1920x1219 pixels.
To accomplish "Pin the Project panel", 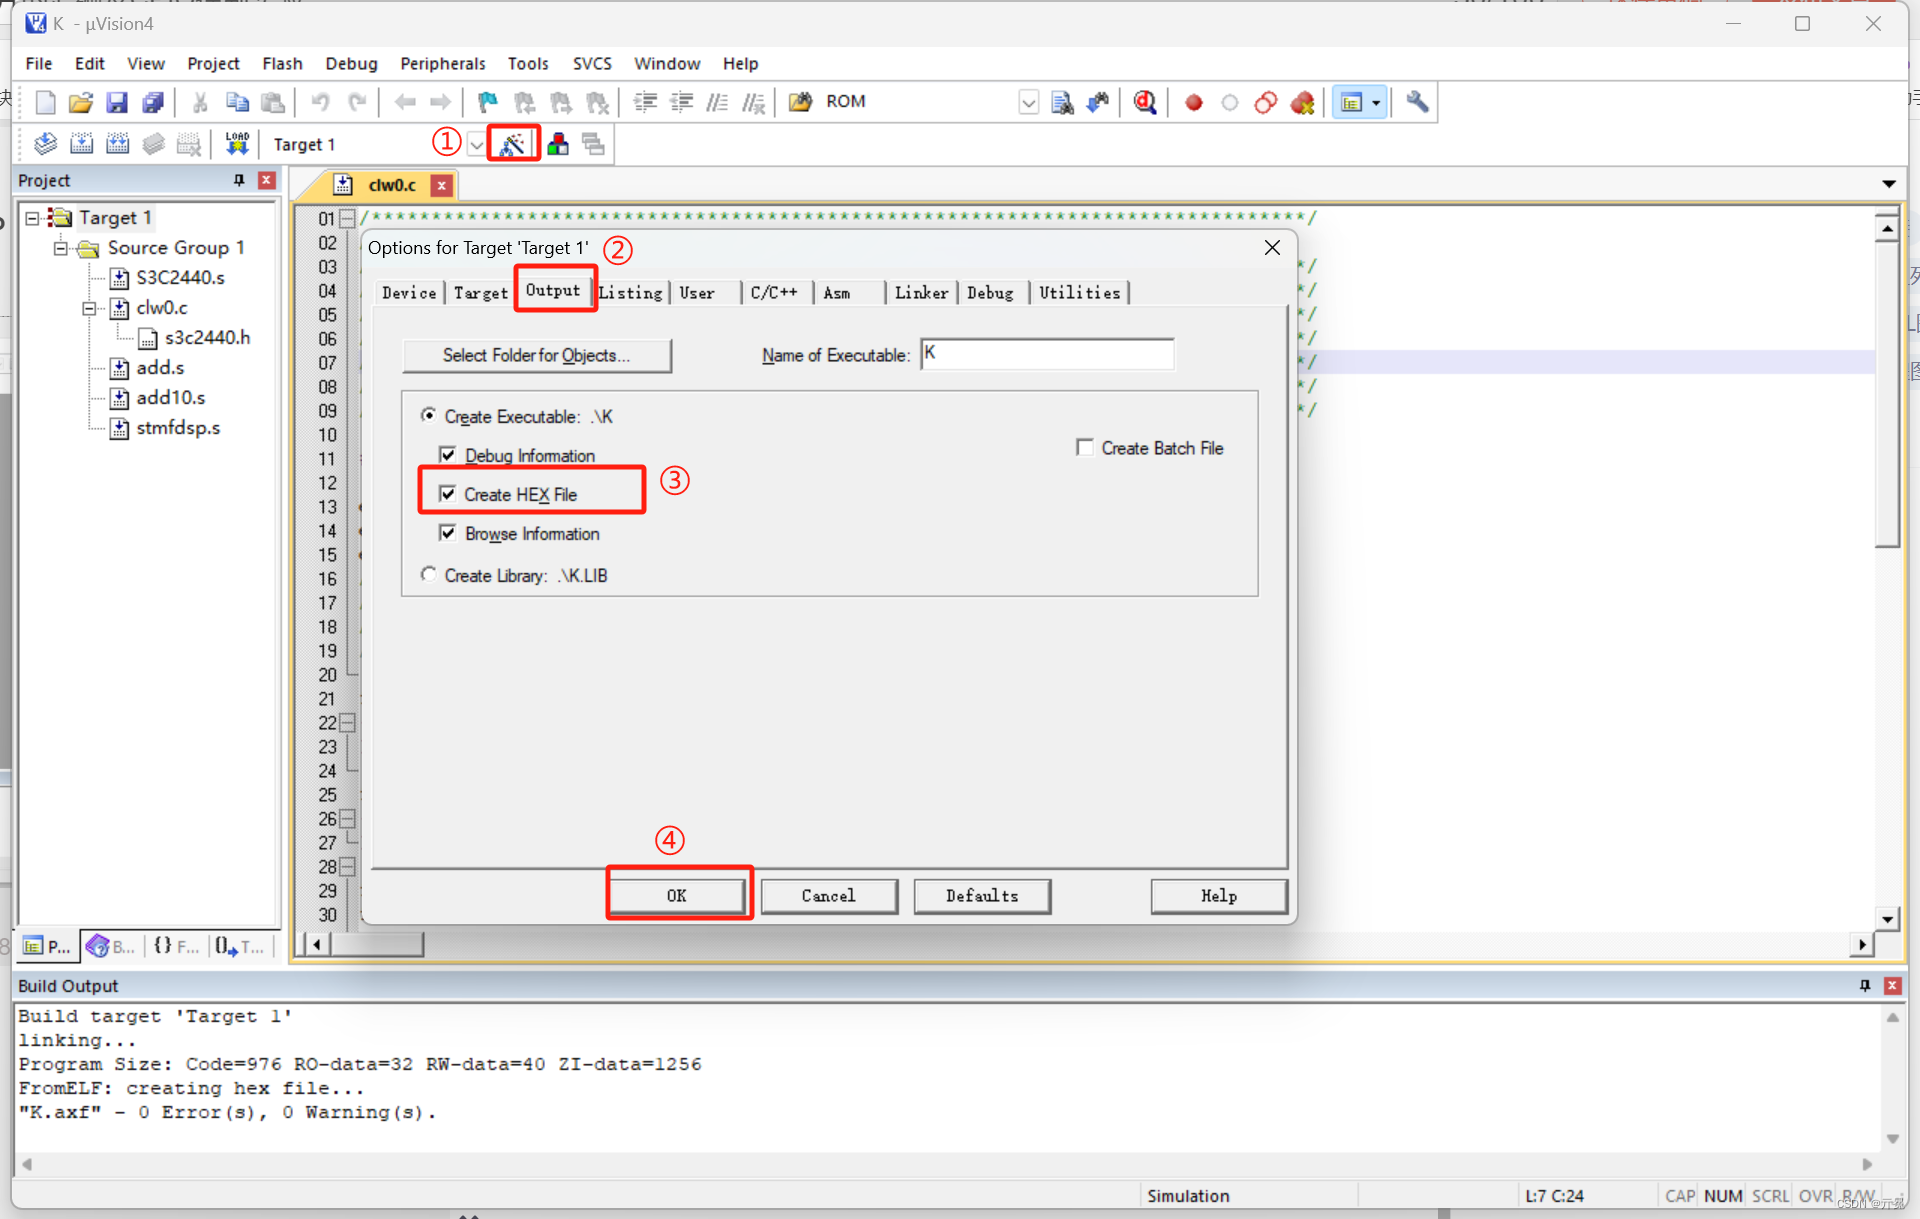I will pos(239,180).
